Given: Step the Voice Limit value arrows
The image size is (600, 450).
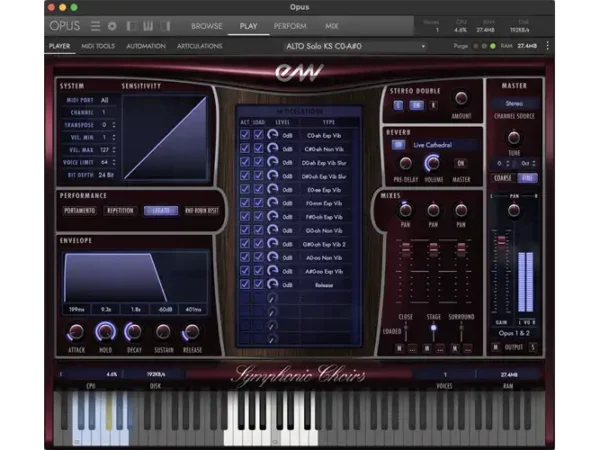Looking at the screenshot, I should pos(114,163).
